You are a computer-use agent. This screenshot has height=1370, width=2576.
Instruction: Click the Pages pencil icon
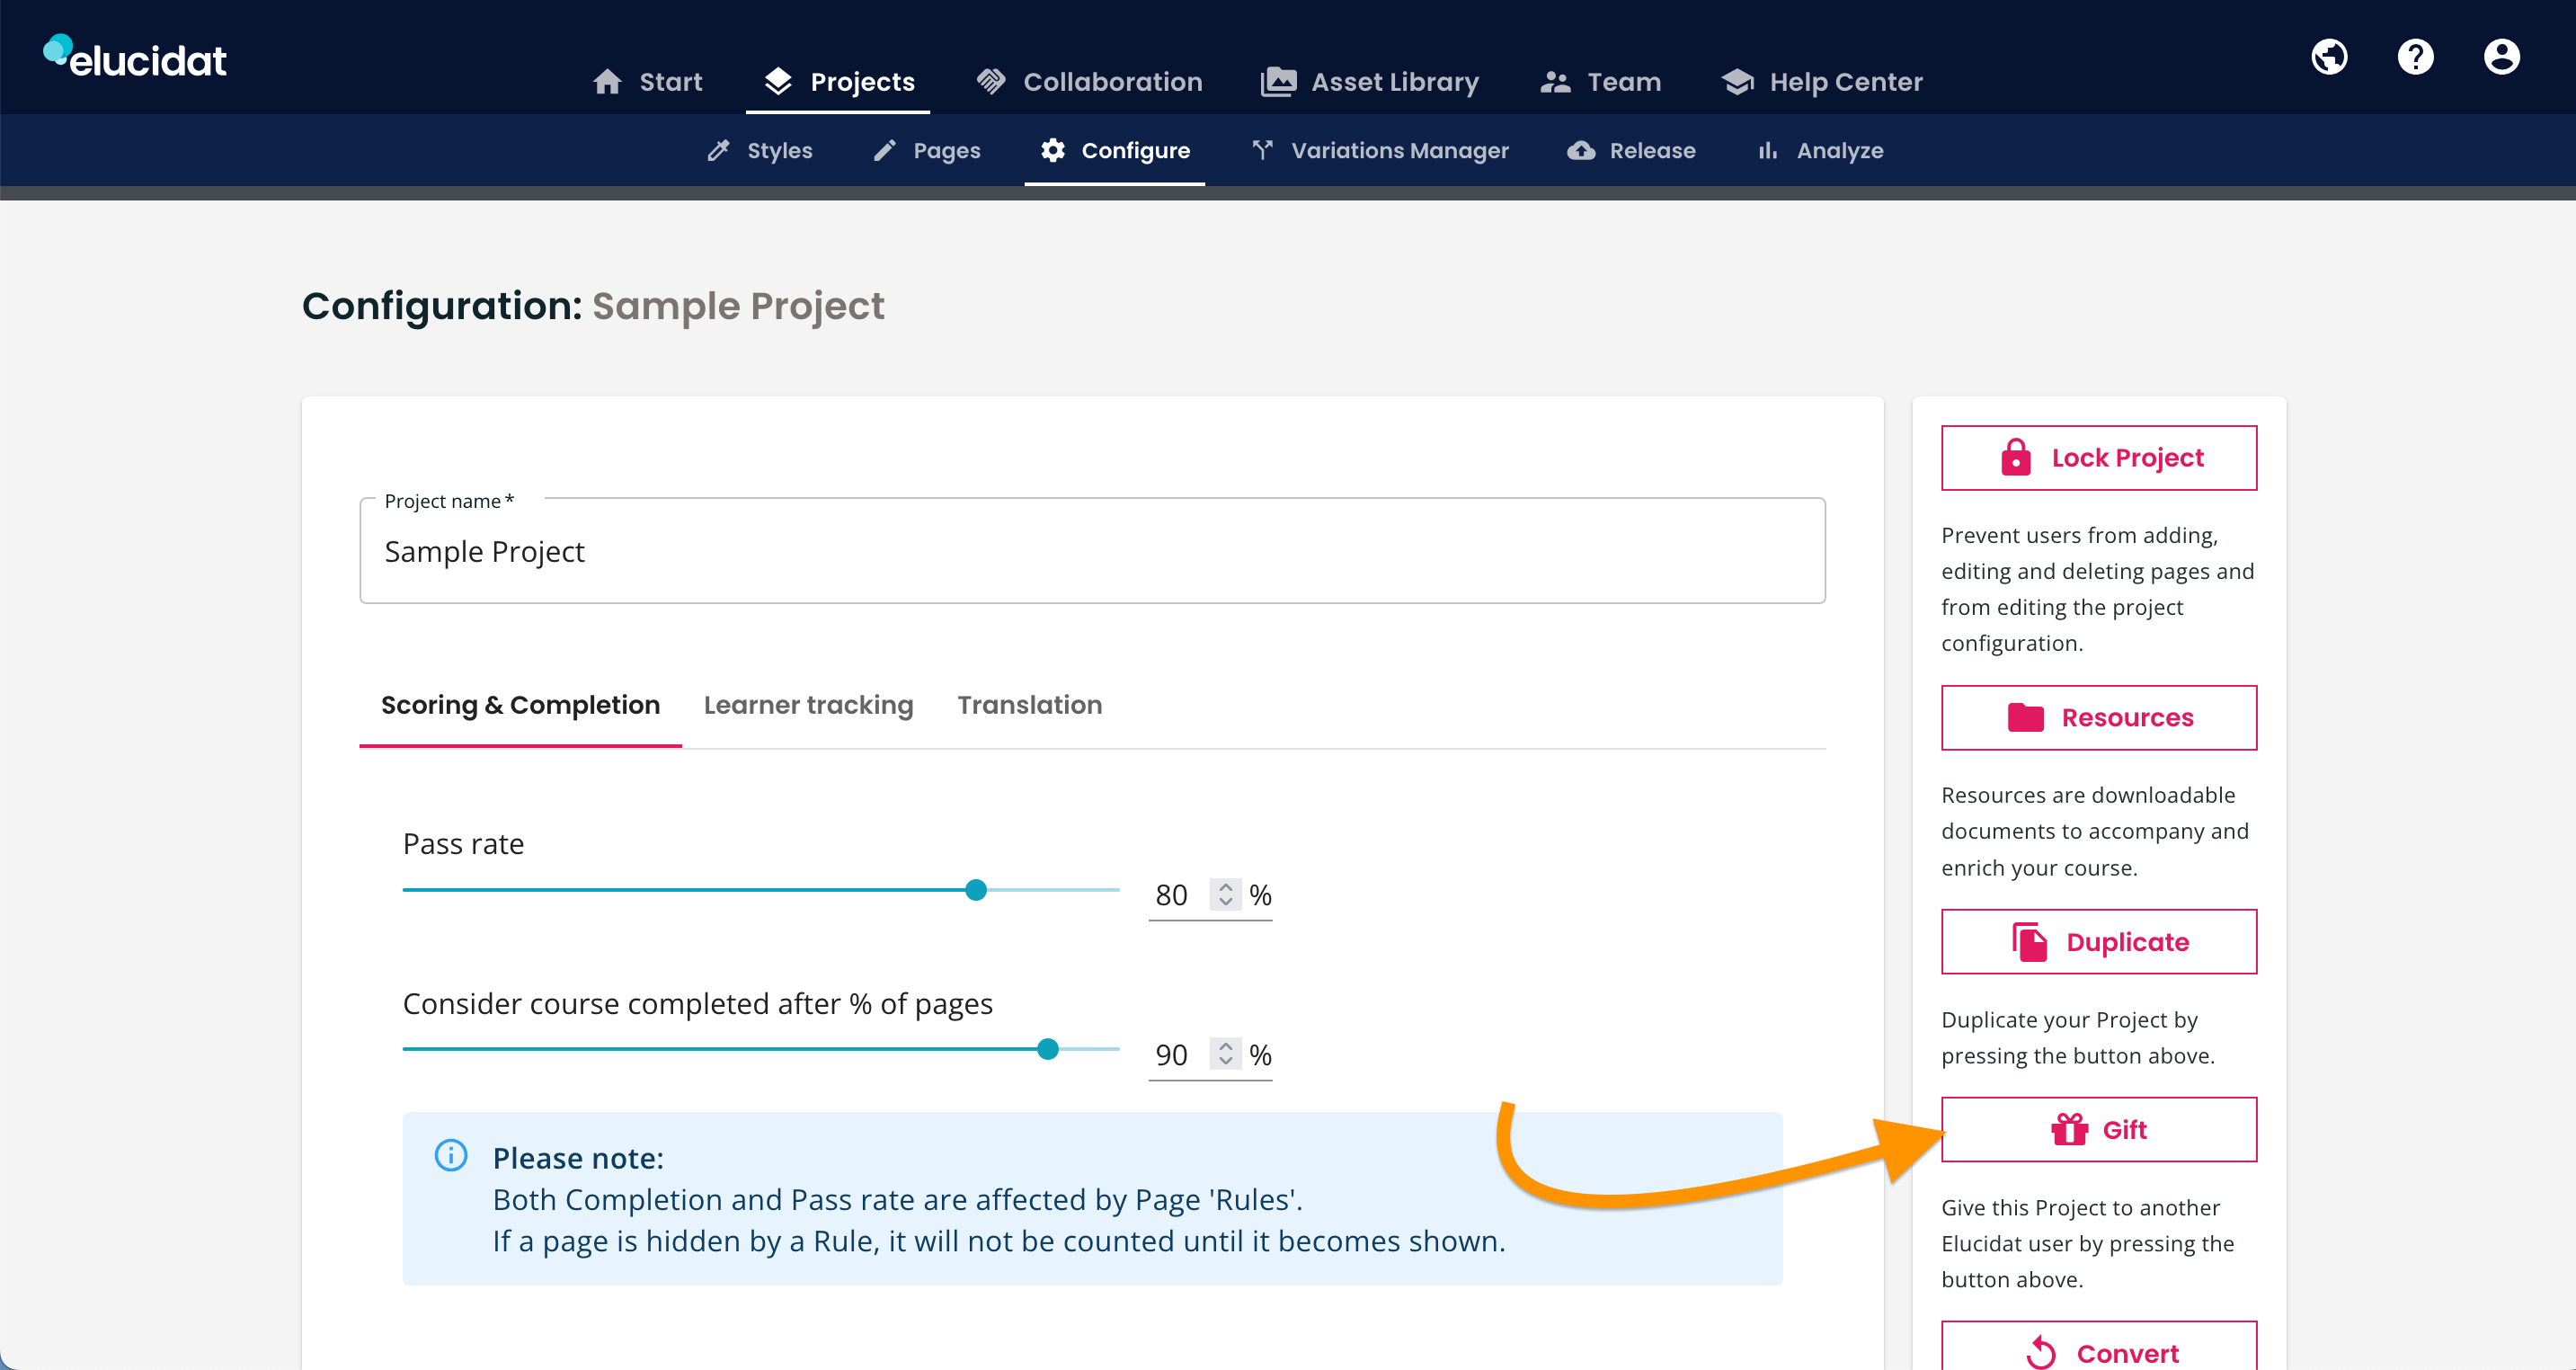click(884, 151)
